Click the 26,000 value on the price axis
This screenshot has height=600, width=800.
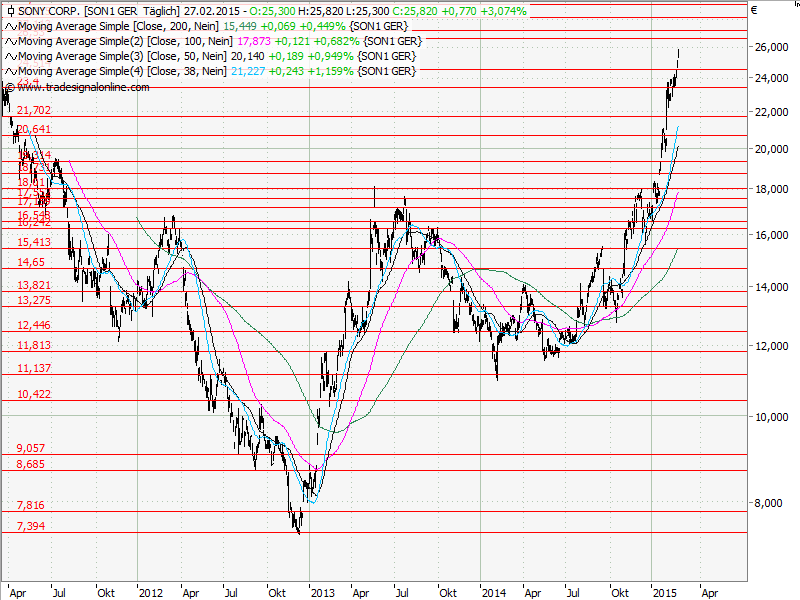pos(770,45)
